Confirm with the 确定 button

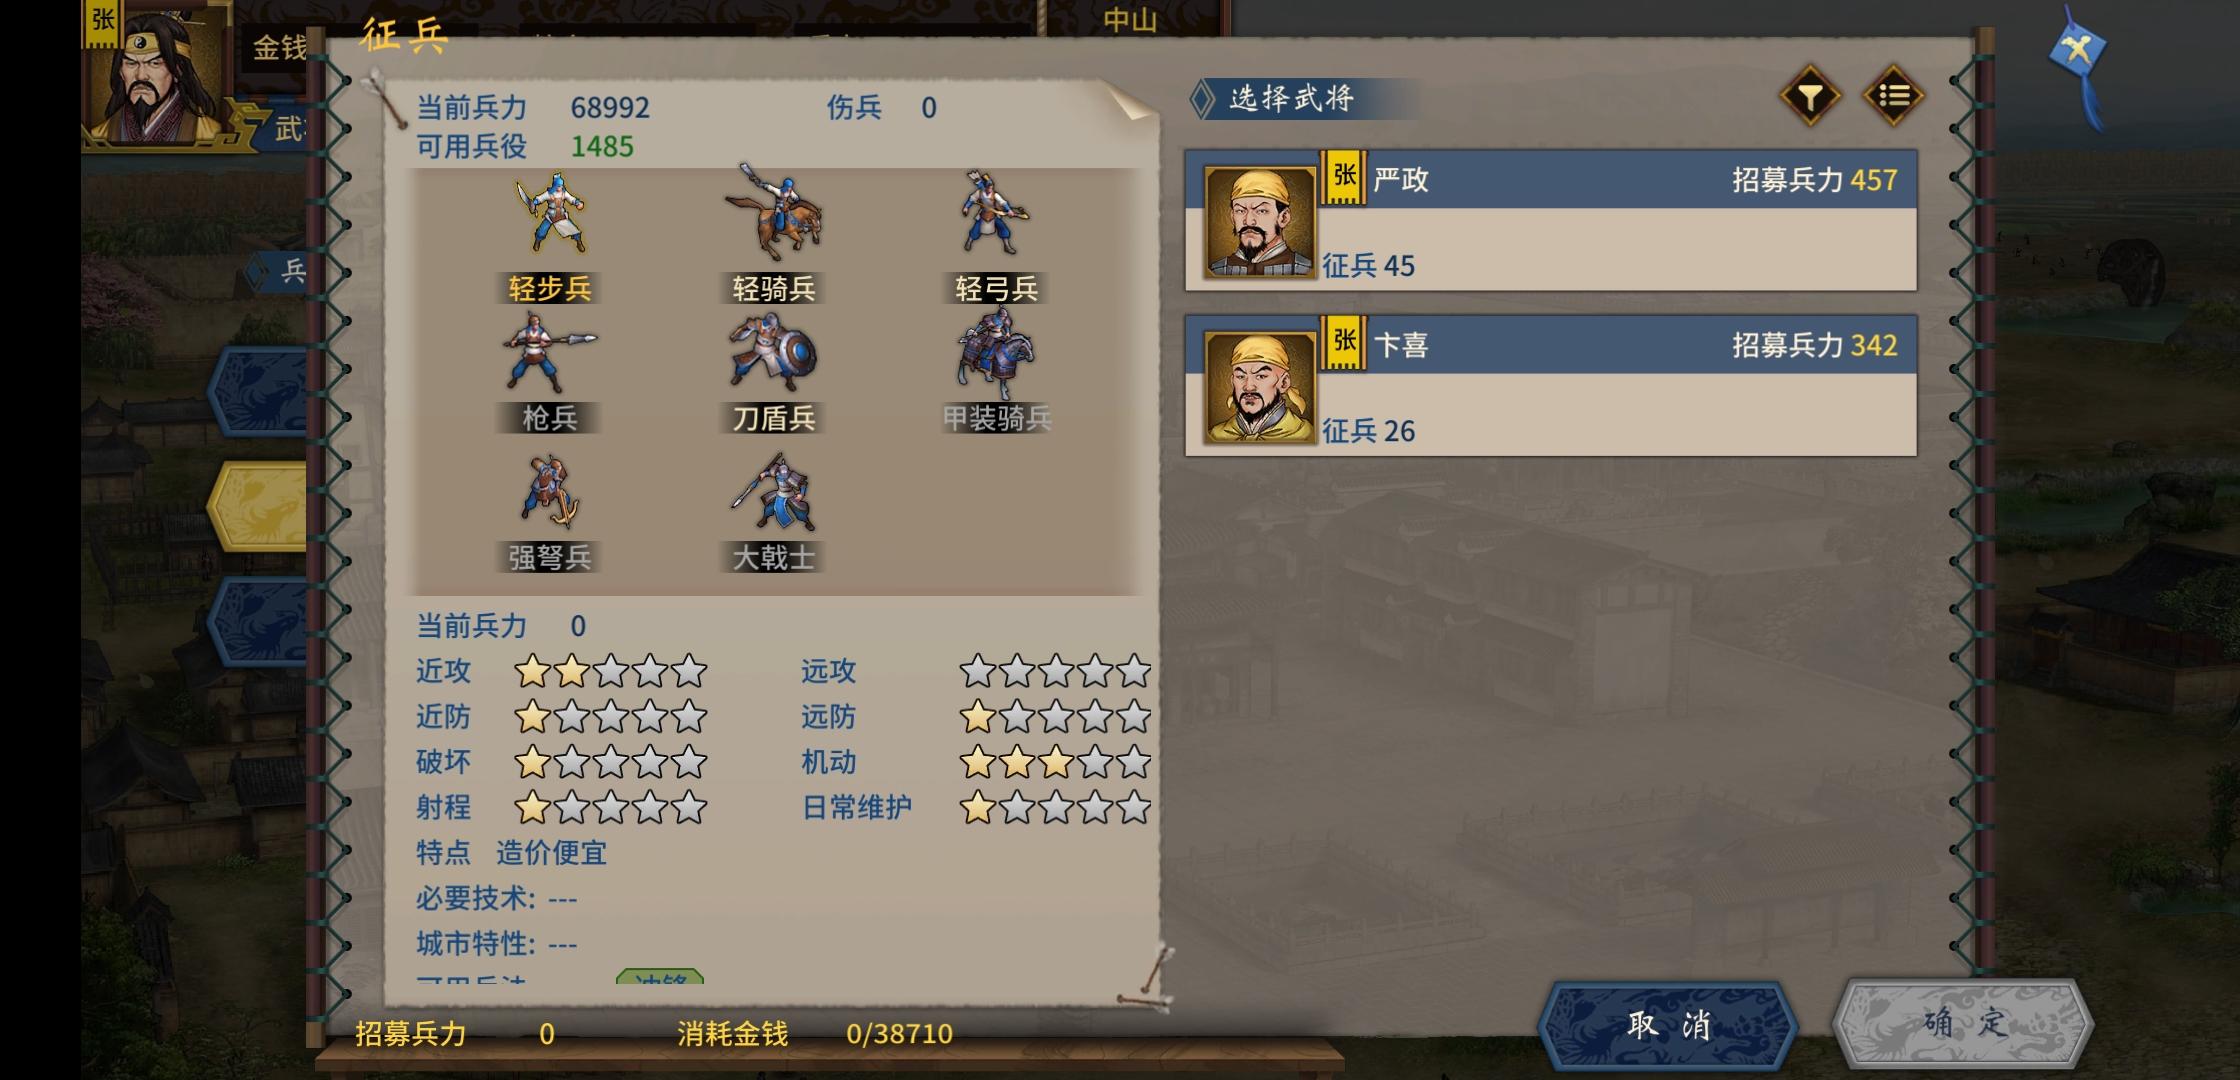point(1963,1023)
